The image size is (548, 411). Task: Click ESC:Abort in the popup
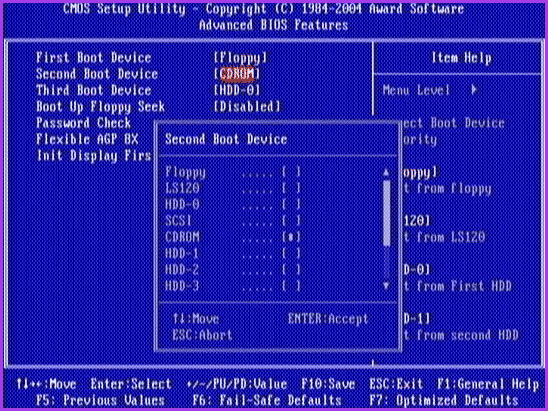(x=202, y=335)
